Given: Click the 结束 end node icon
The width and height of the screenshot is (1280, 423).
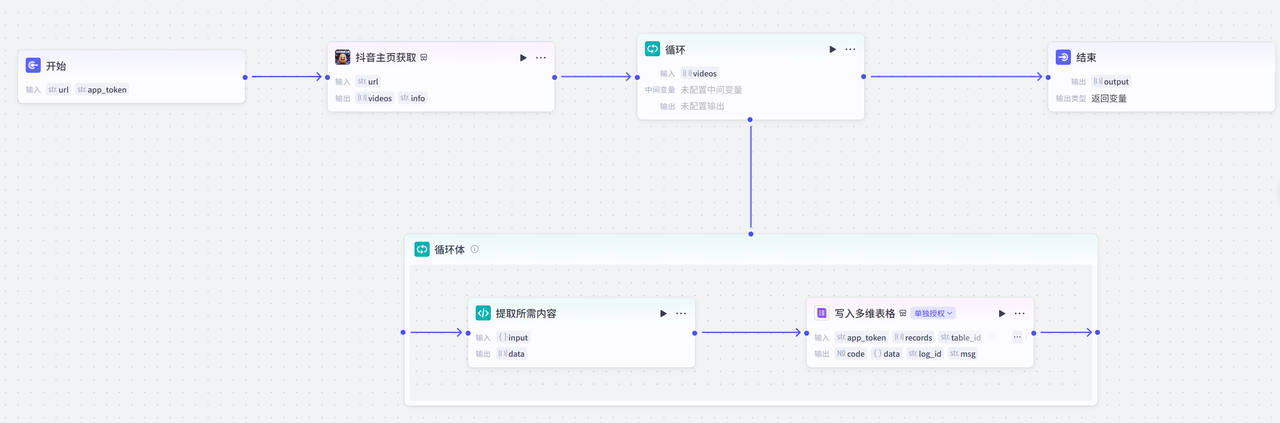Looking at the screenshot, I should coord(1063,57).
